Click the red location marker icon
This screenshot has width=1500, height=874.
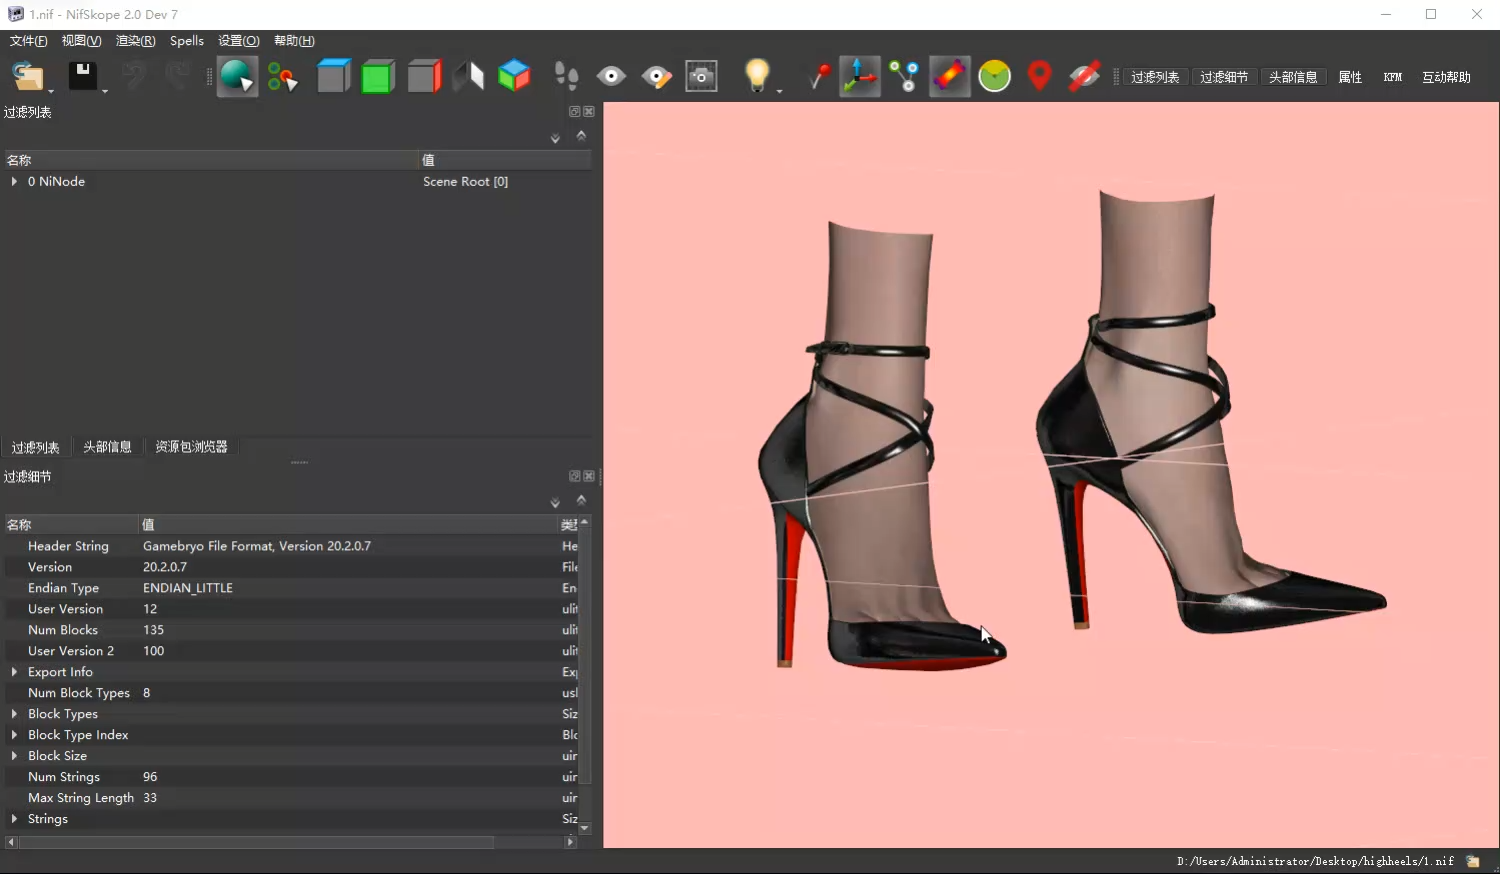[1040, 76]
